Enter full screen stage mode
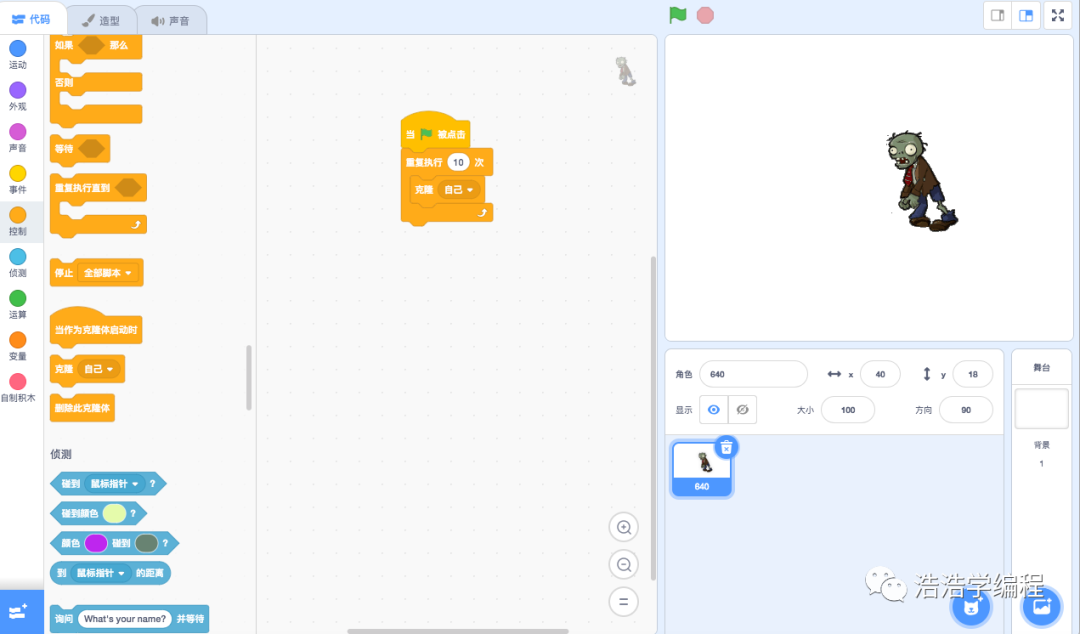1080x634 pixels. coord(1058,15)
